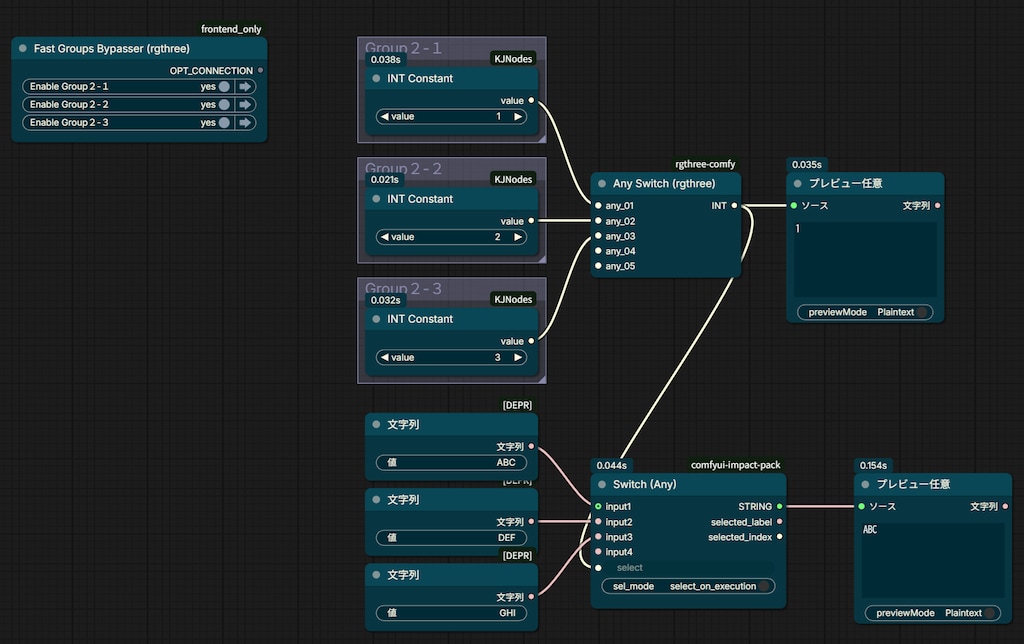Click the preview text area showing ABC
The image size is (1024, 644).
tap(933, 560)
